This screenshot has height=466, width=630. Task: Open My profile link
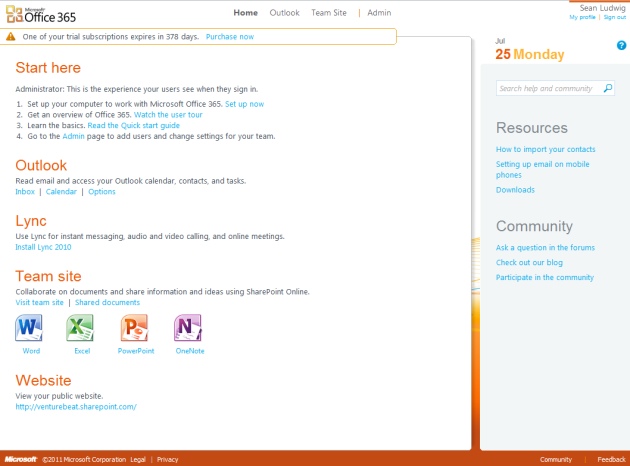click(x=582, y=17)
